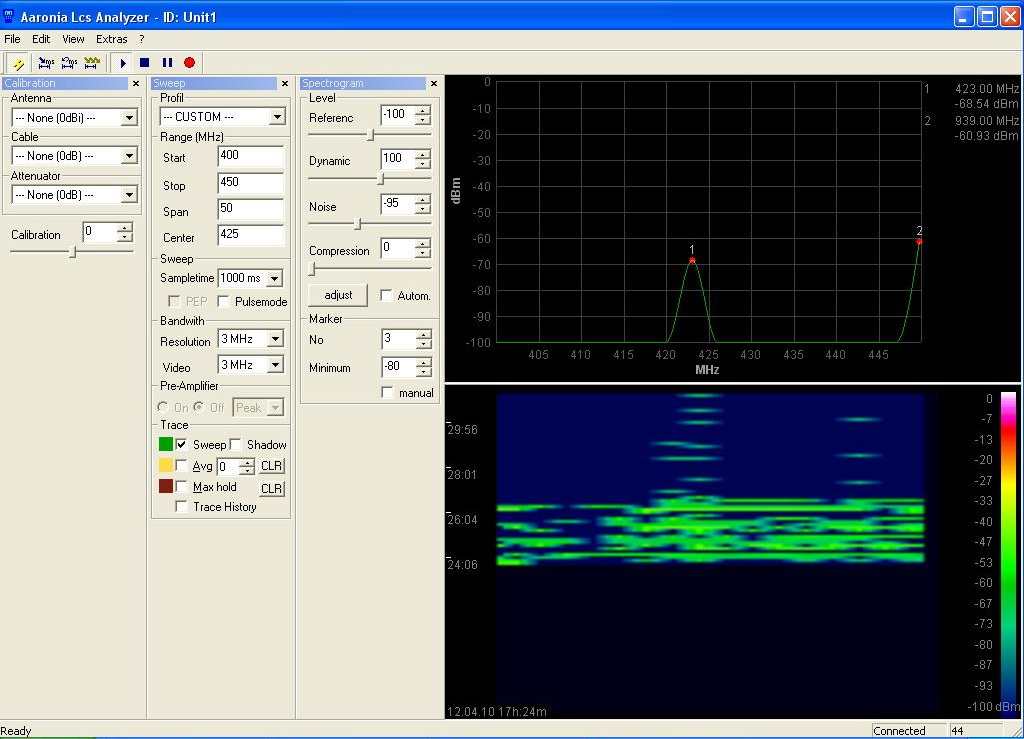Stop the sweep with square button
The height and width of the screenshot is (739, 1024).
pos(145,63)
